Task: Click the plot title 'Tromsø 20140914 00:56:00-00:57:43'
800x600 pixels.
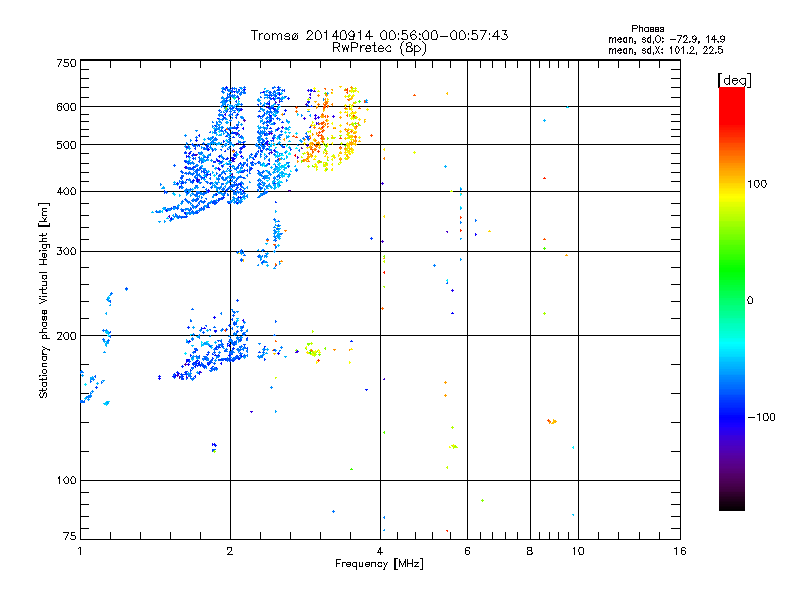Action: pos(379,35)
